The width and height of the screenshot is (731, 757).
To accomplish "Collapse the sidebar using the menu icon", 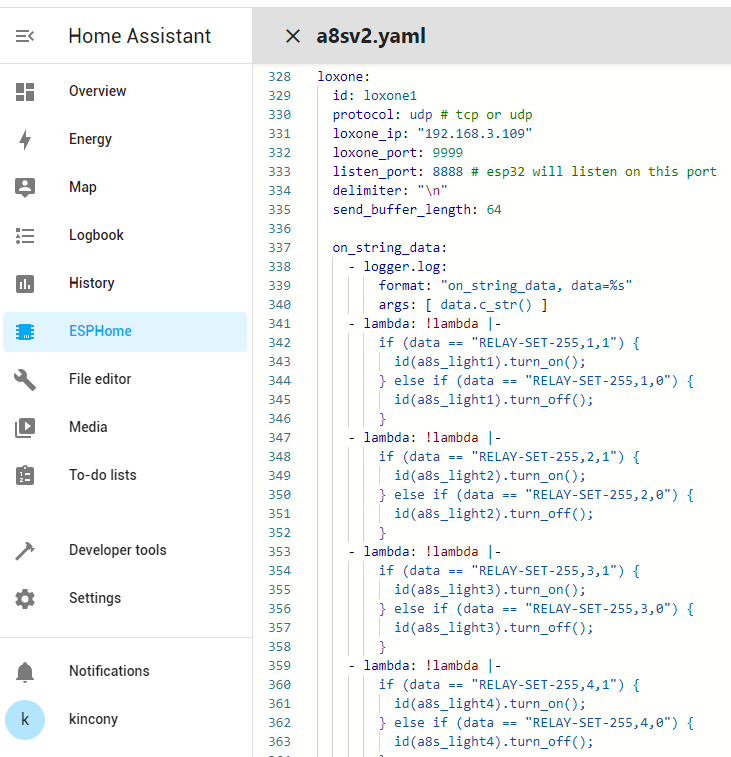I will pyautogui.click(x=25, y=36).
